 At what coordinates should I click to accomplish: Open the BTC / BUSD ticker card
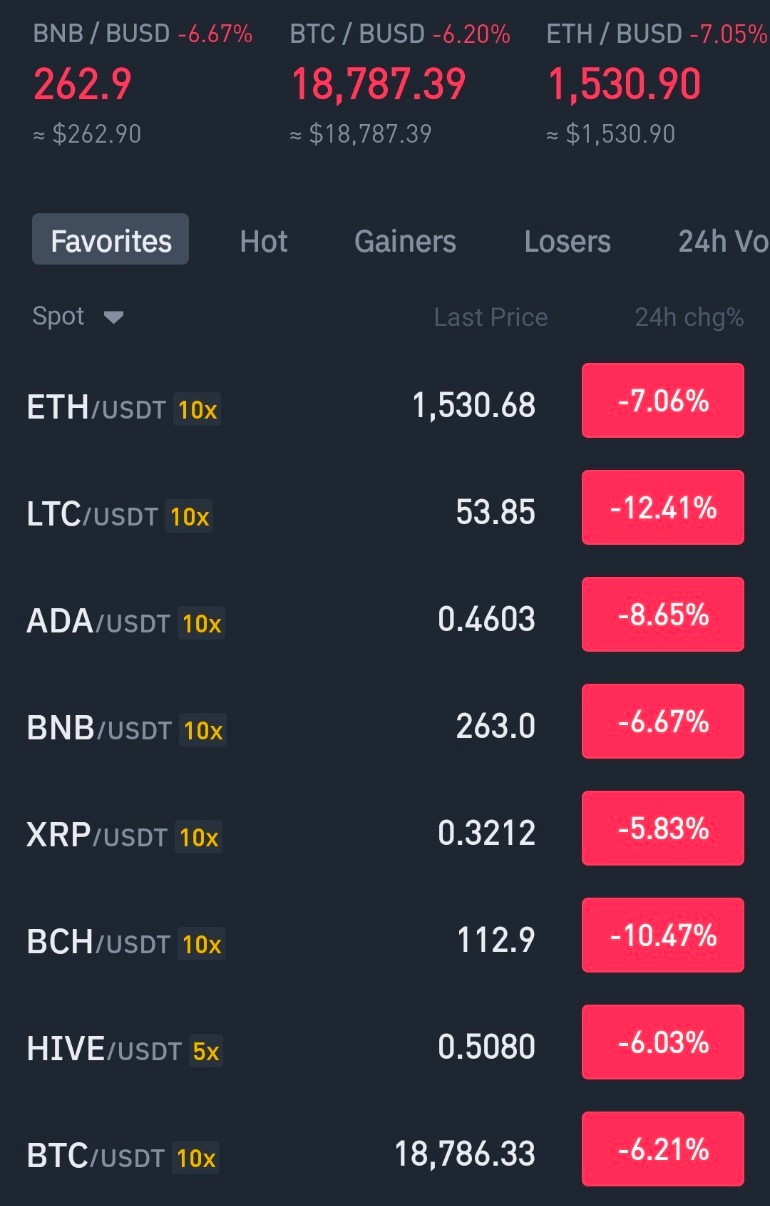pyautogui.click(x=400, y=84)
